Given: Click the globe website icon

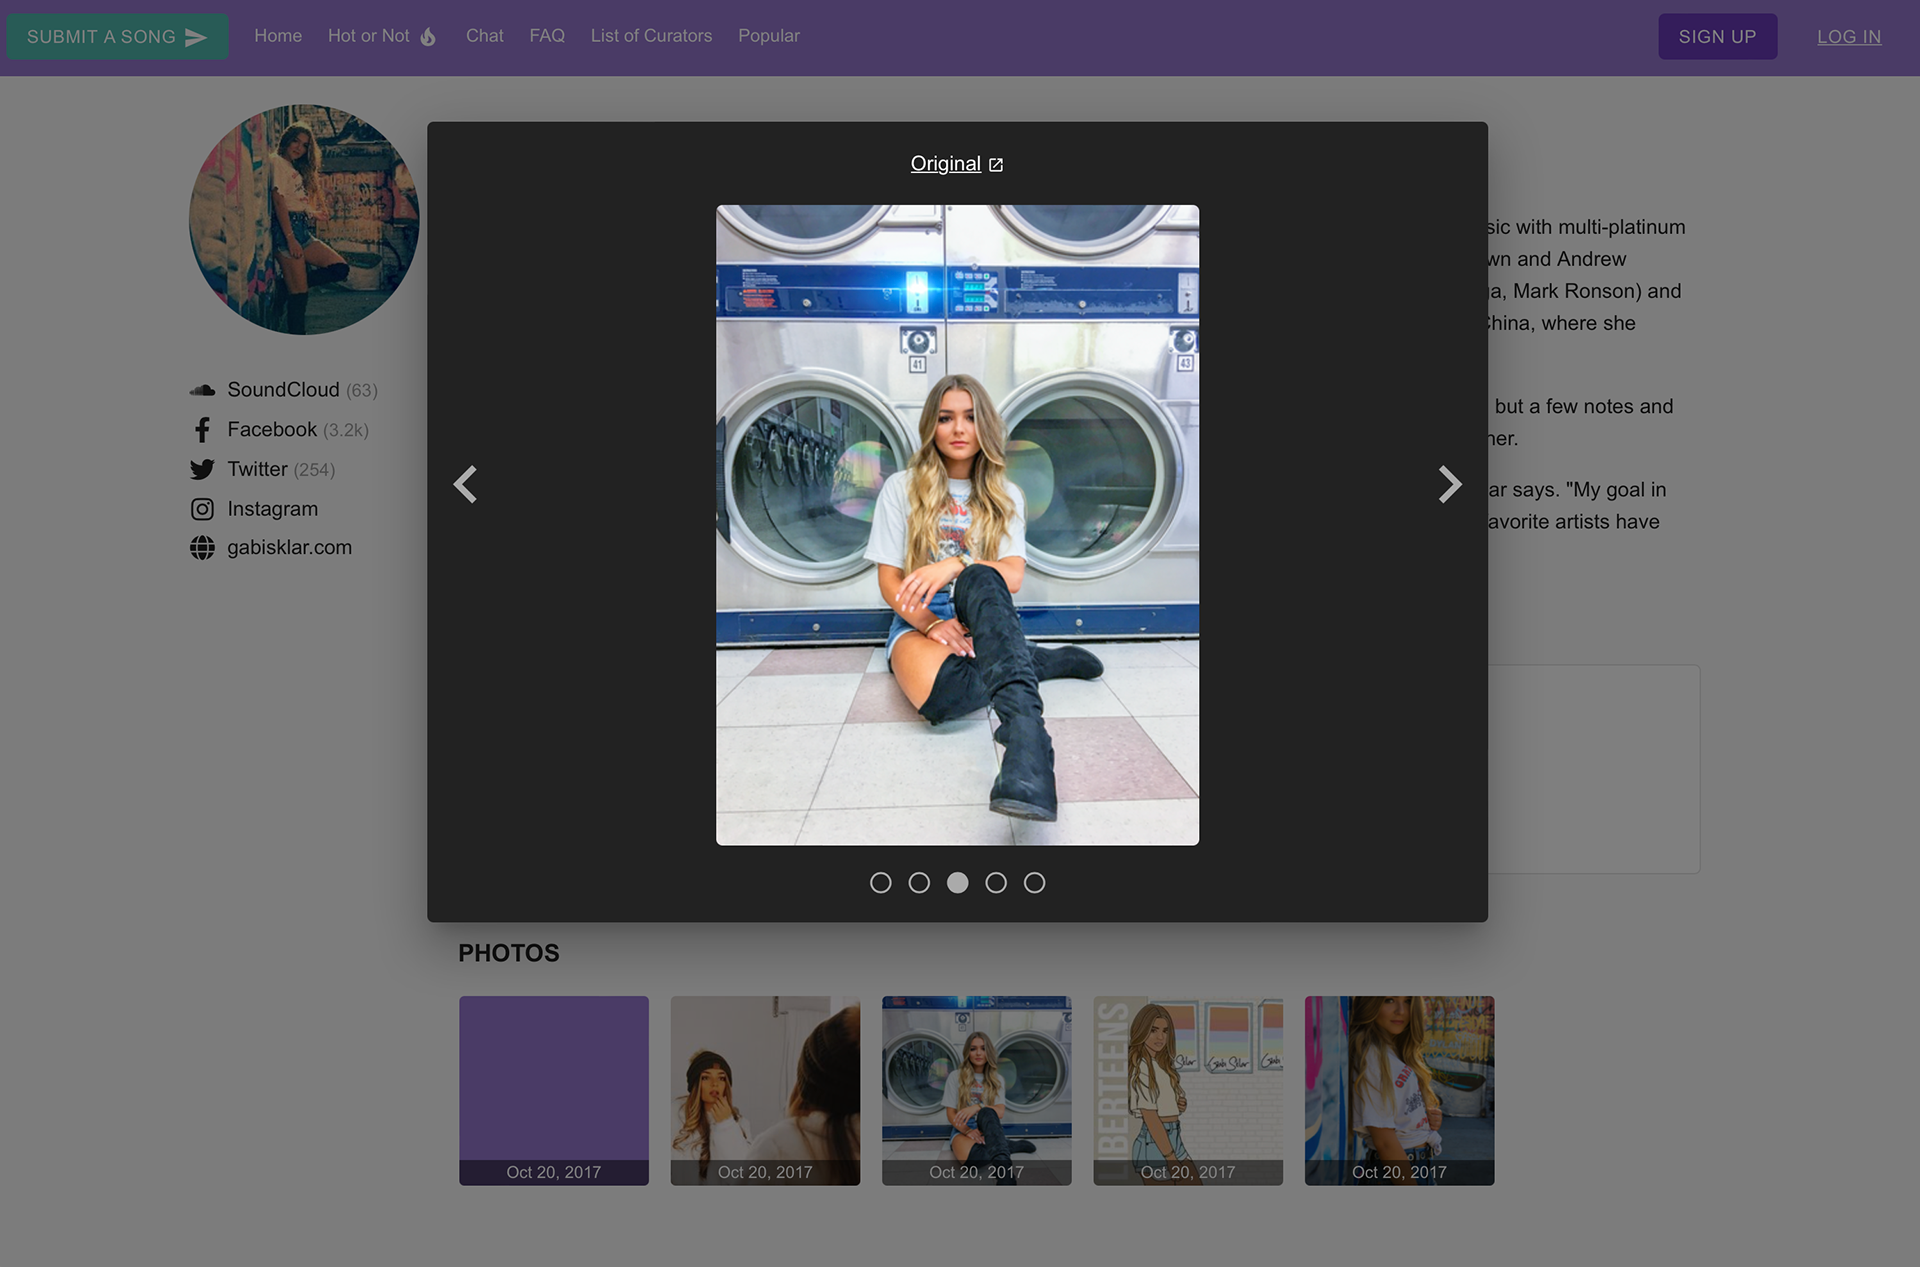Looking at the screenshot, I should 202,548.
